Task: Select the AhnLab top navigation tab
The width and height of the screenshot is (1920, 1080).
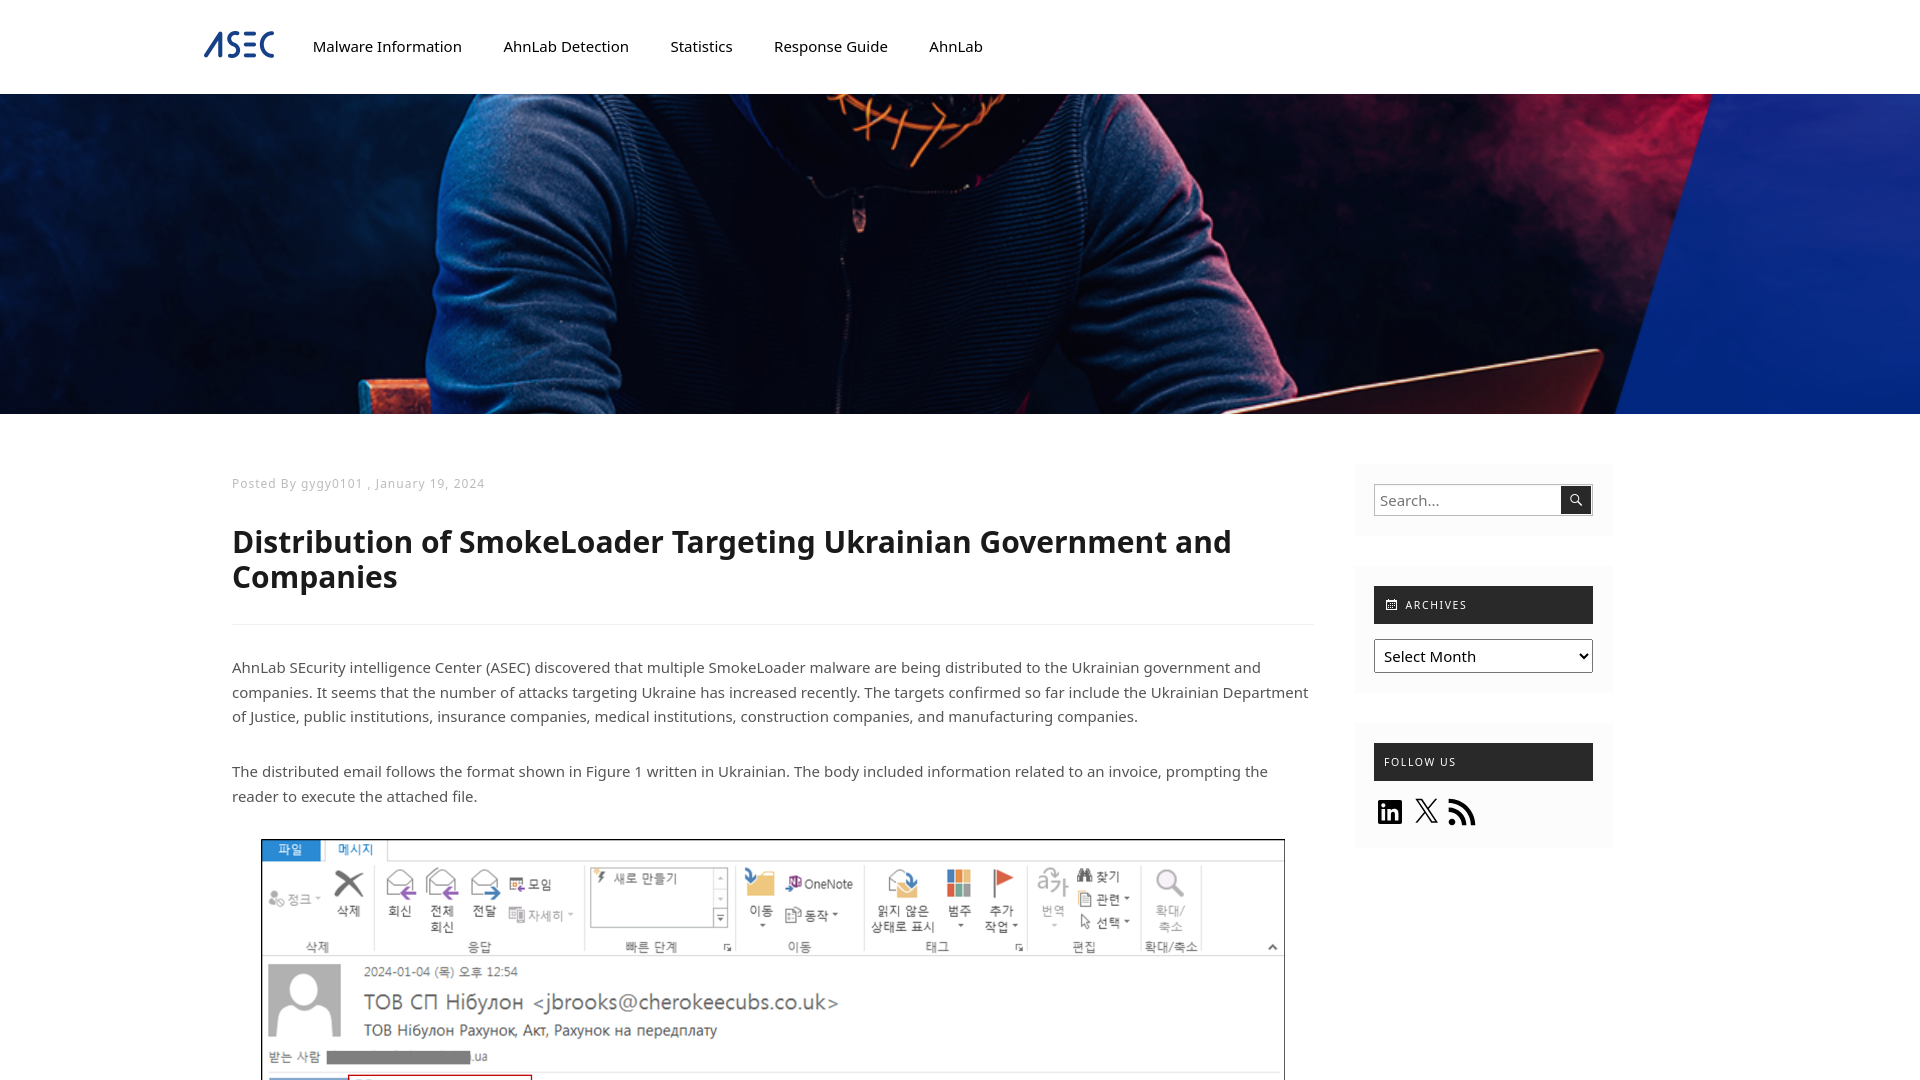Action: pos(955,46)
